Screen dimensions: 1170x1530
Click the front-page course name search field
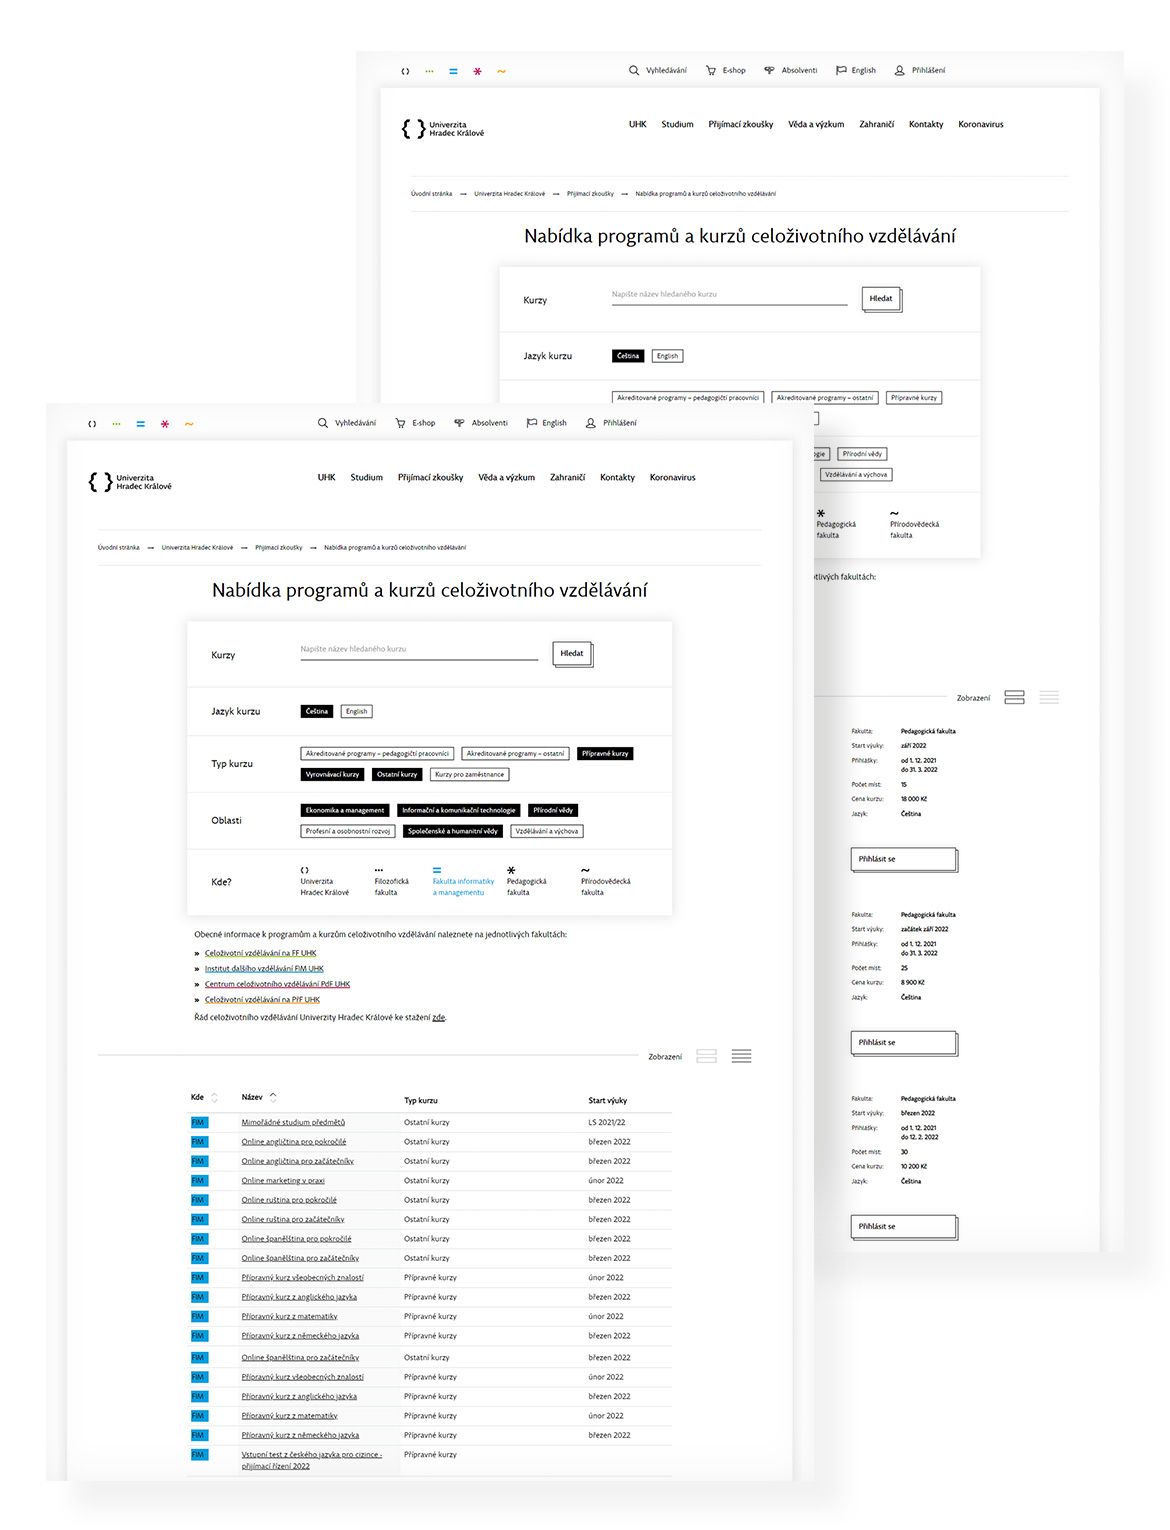[418, 650]
